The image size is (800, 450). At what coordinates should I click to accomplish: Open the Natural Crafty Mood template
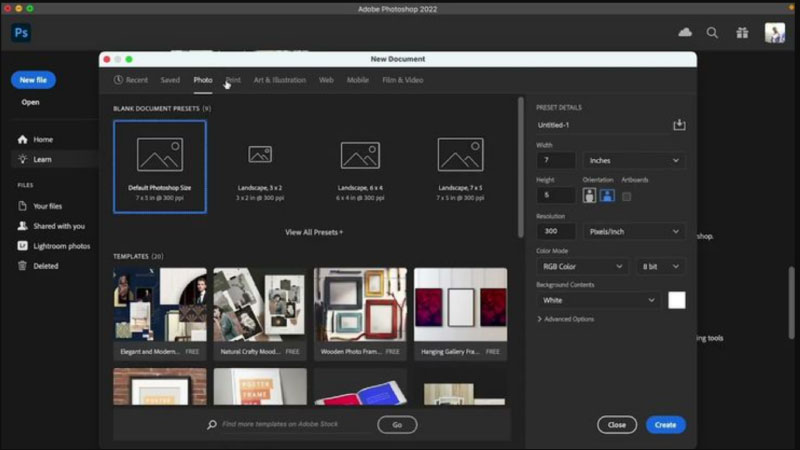point(260,314)
